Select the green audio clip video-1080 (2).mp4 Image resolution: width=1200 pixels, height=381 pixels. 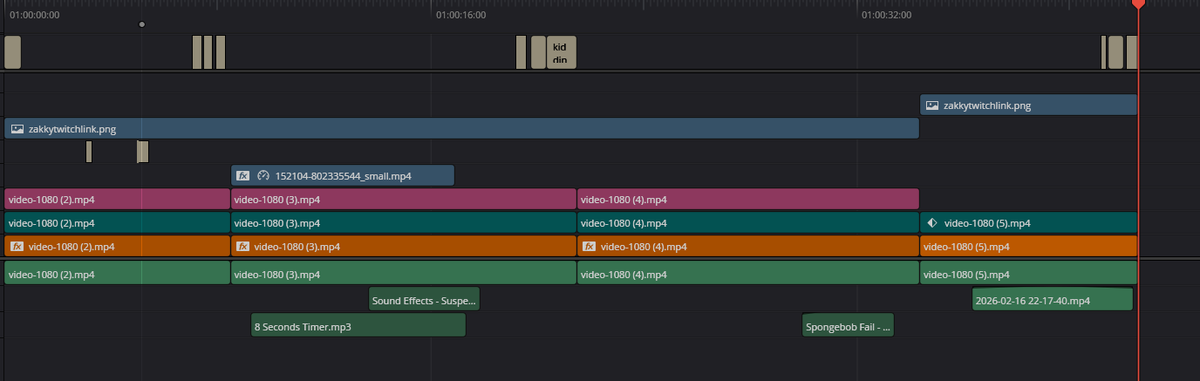[117, 273]
